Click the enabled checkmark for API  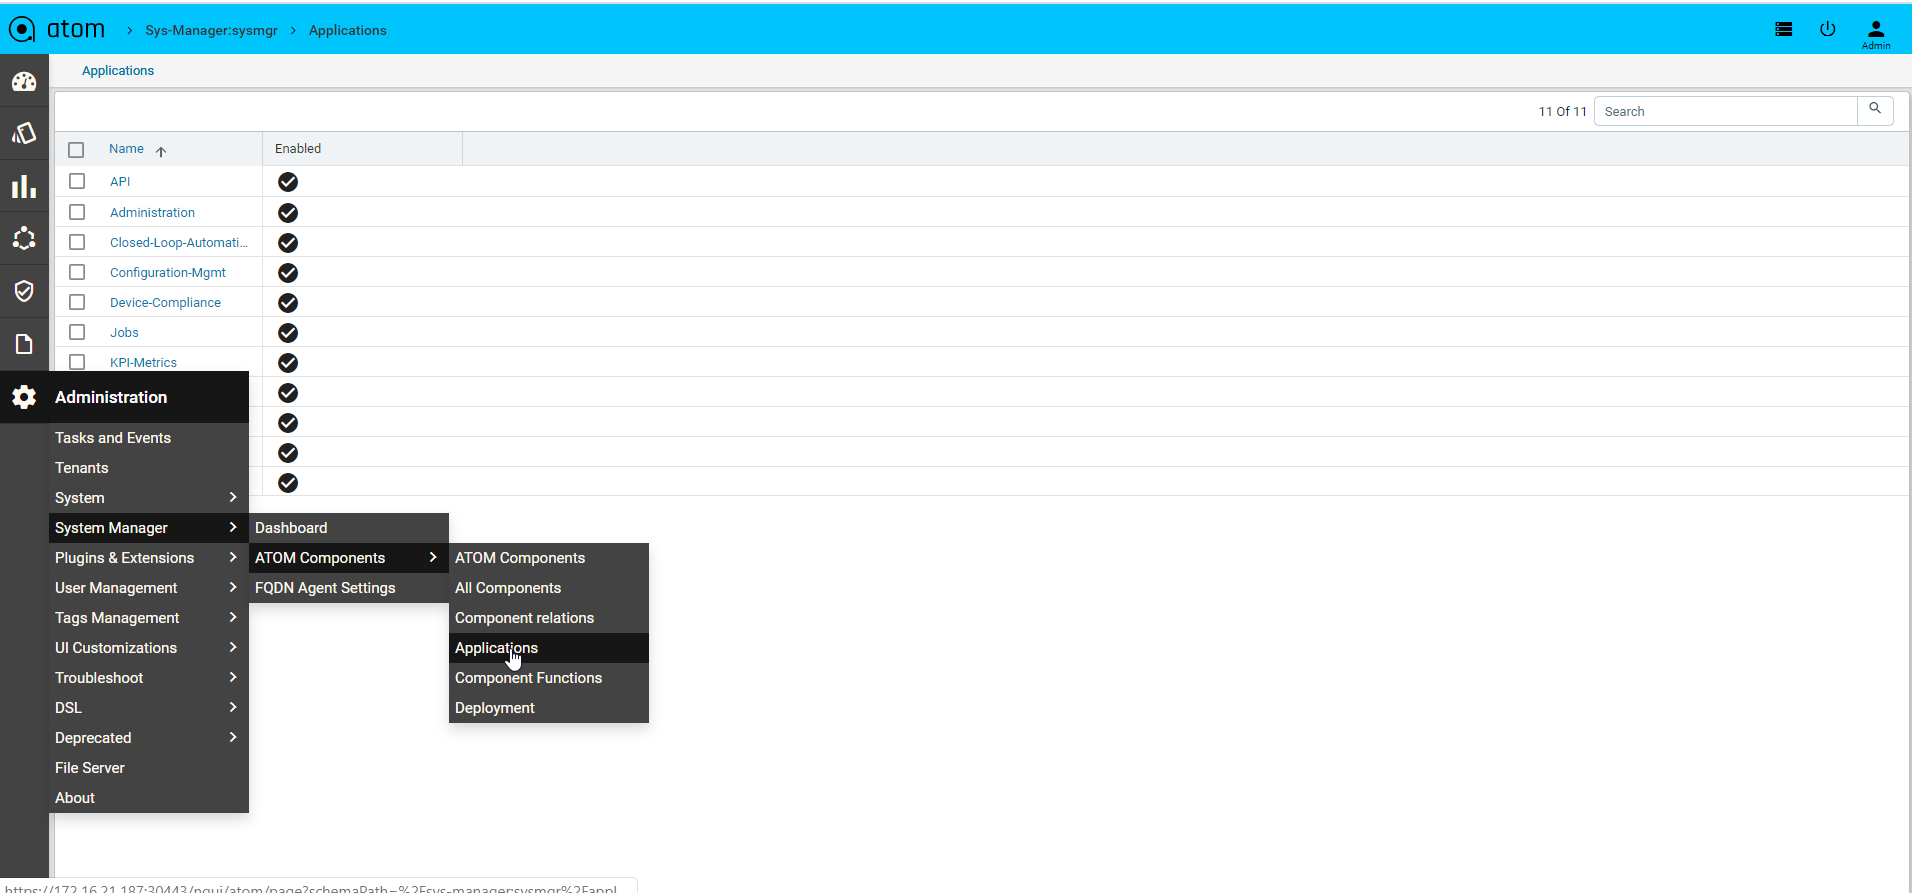tap(288, 182)
